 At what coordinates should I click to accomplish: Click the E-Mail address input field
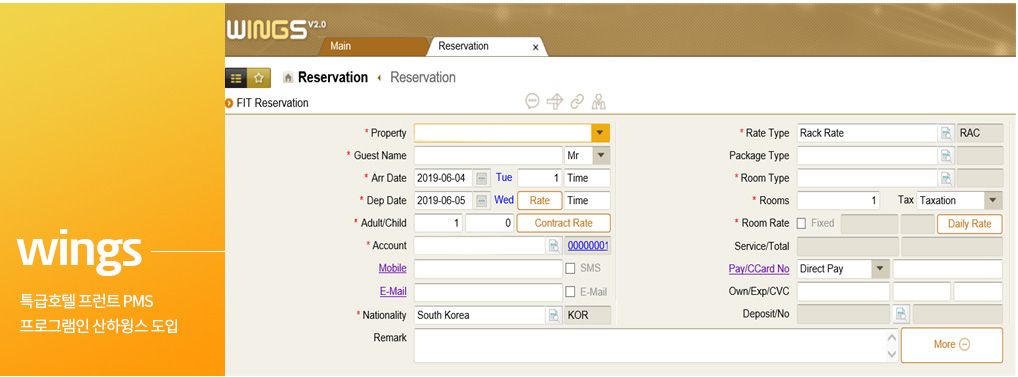(488, 292)
